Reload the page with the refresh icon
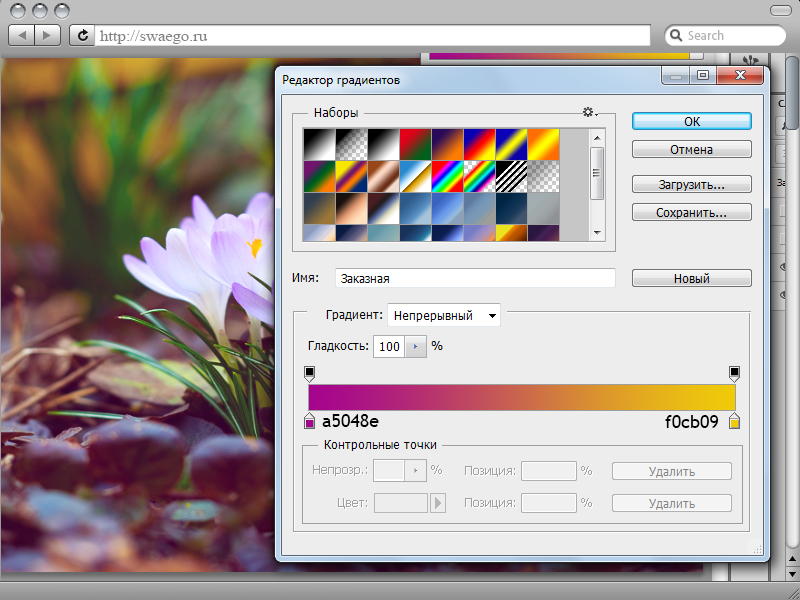The height and width of the screenshot is (600, 800). (x=82, y=35)
